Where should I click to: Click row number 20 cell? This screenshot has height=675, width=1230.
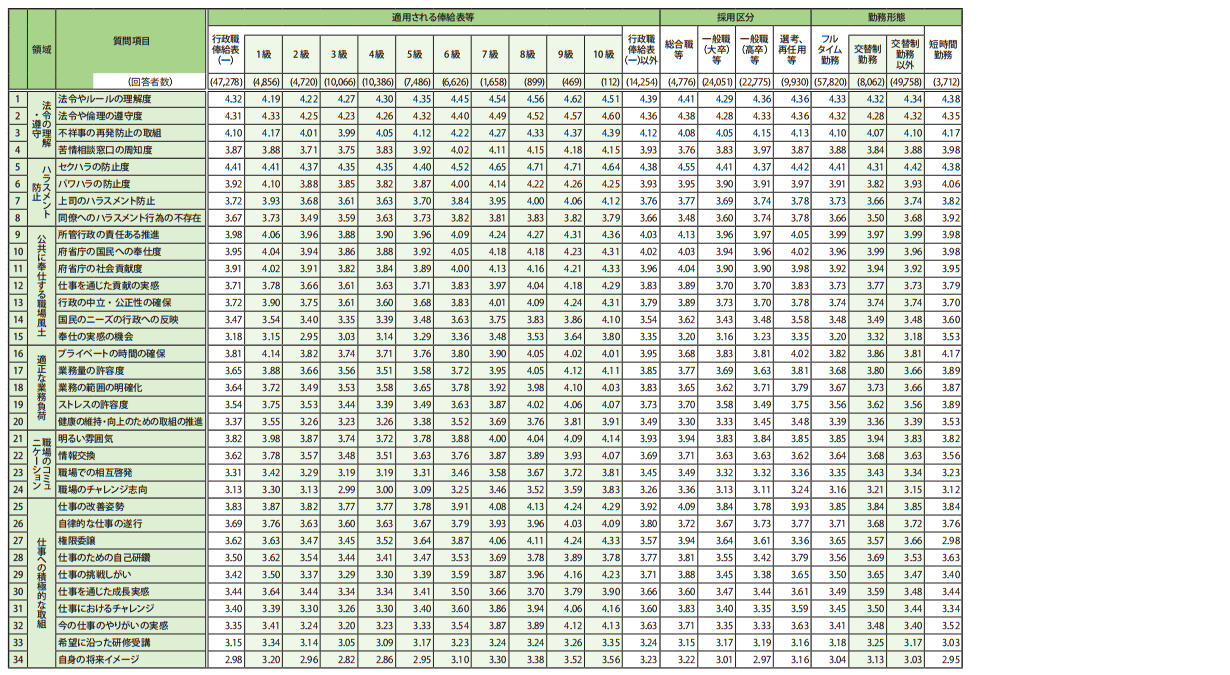18,421
